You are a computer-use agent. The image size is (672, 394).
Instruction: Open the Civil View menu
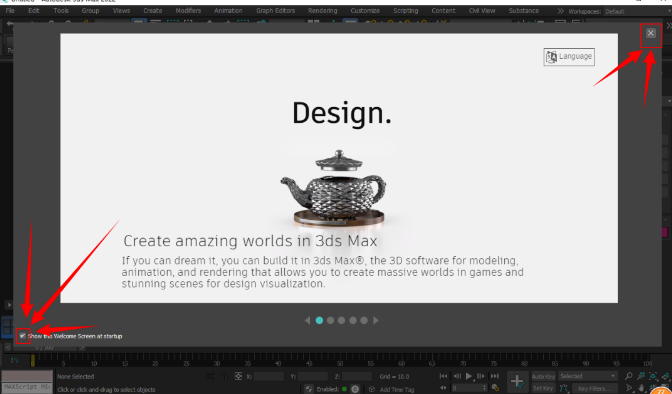482,10
